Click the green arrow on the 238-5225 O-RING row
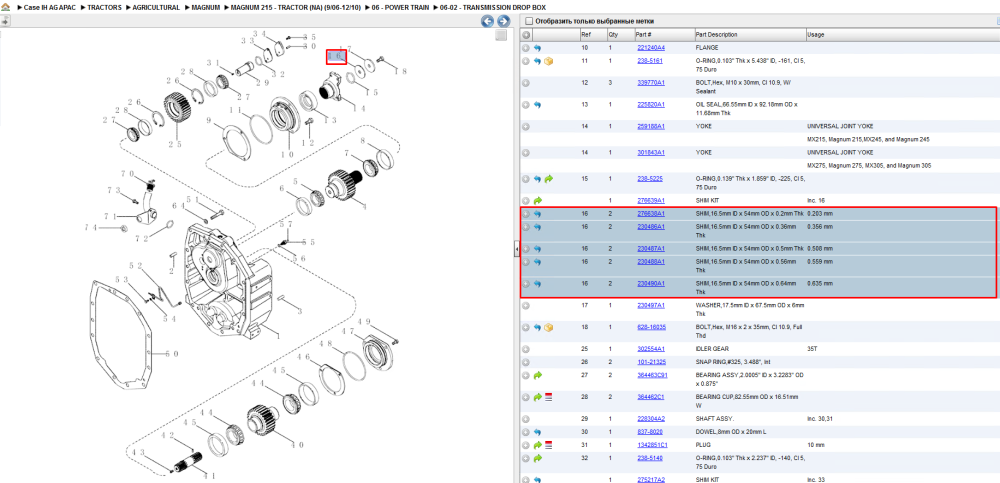The image size is (1000, 483). click(x=548, y=179)
